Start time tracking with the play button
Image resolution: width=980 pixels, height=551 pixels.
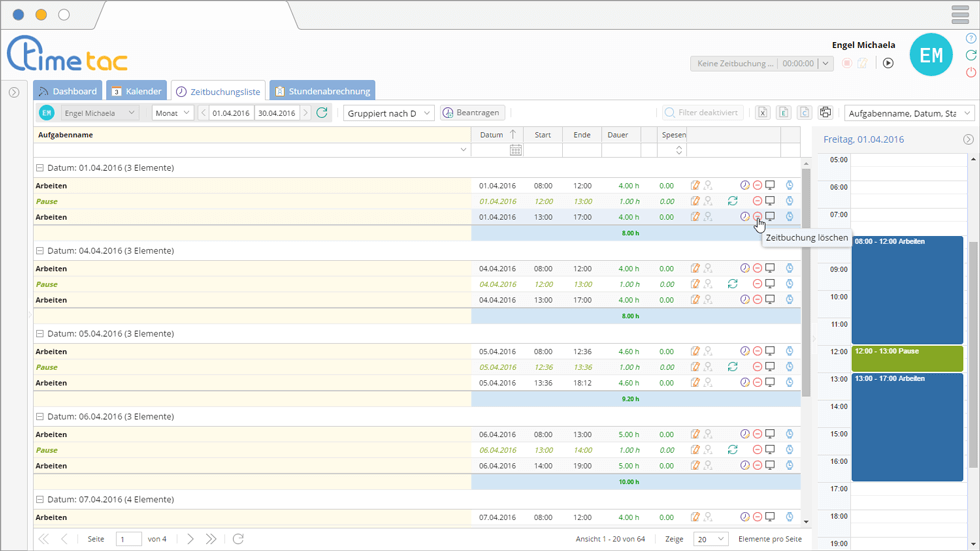887,63
